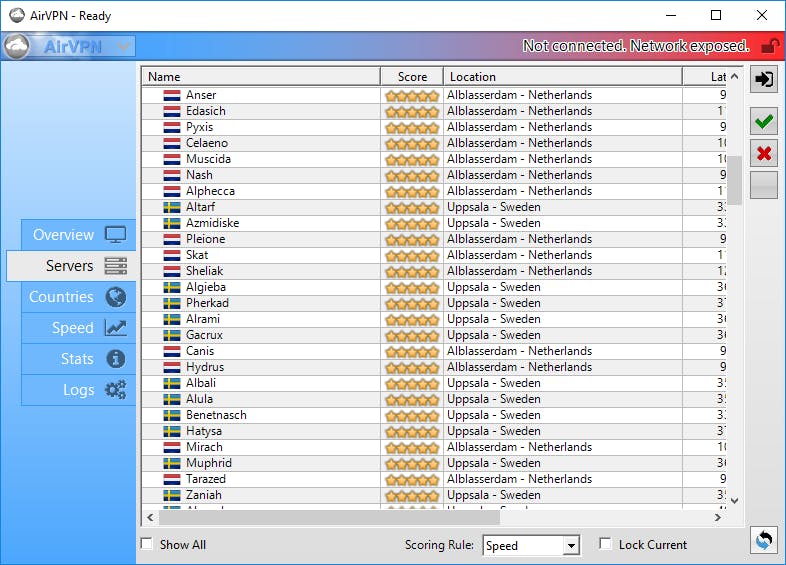Click the Stats info icon
This screenshot has width=786, height=565.
(116, 359)
